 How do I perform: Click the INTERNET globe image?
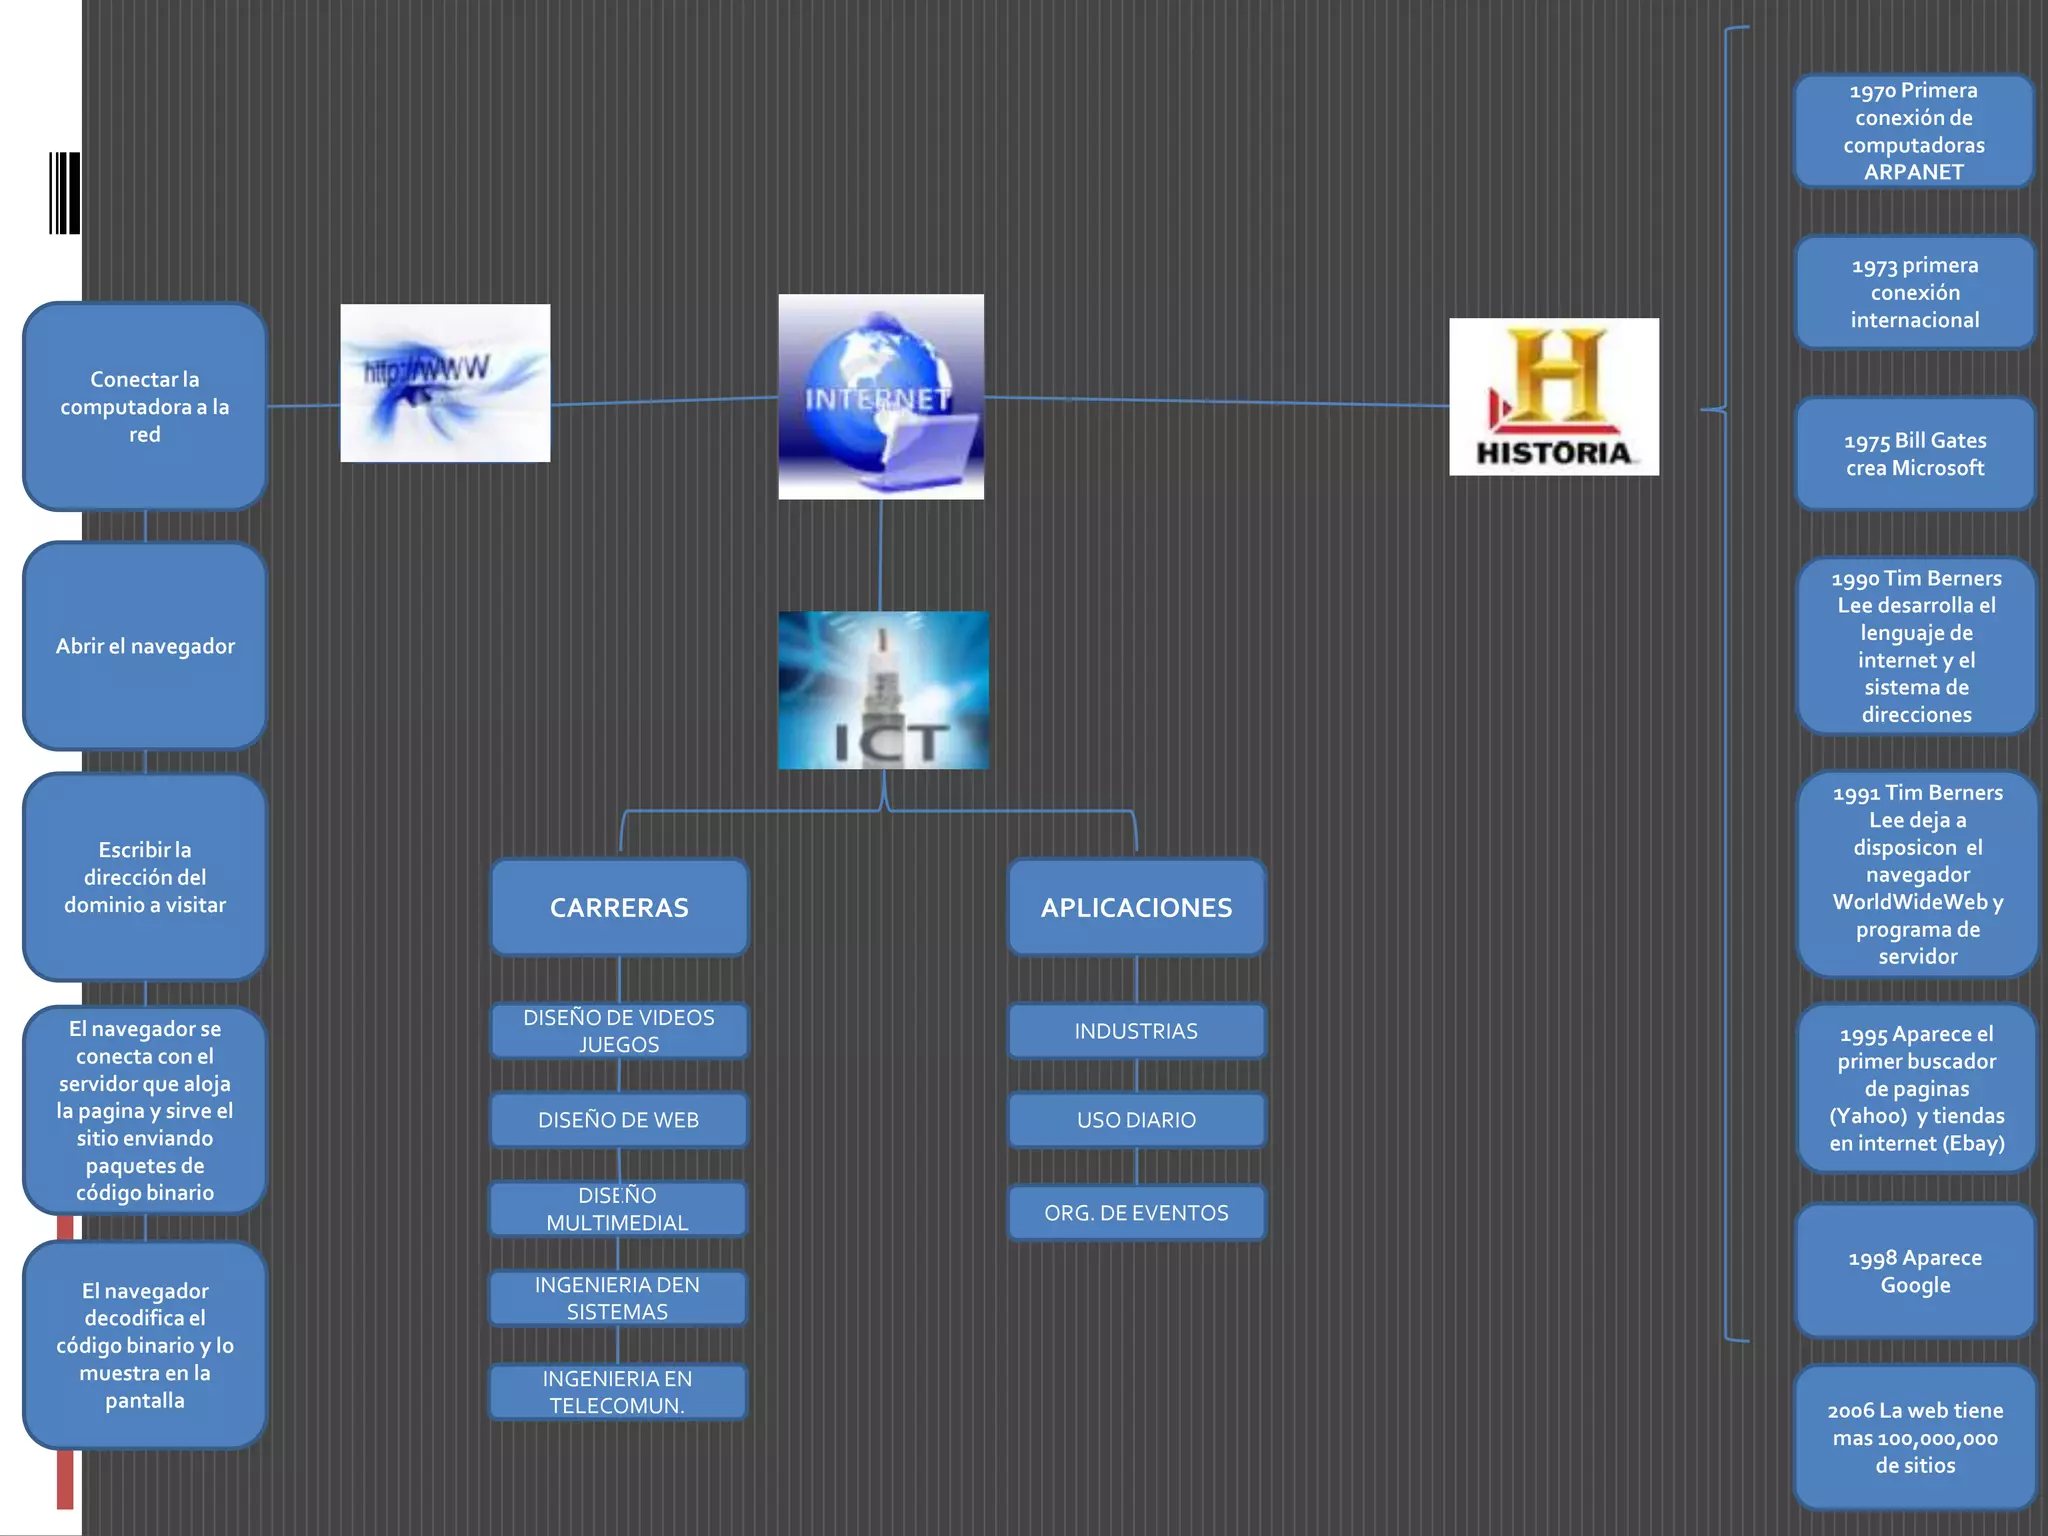(881, 397)
